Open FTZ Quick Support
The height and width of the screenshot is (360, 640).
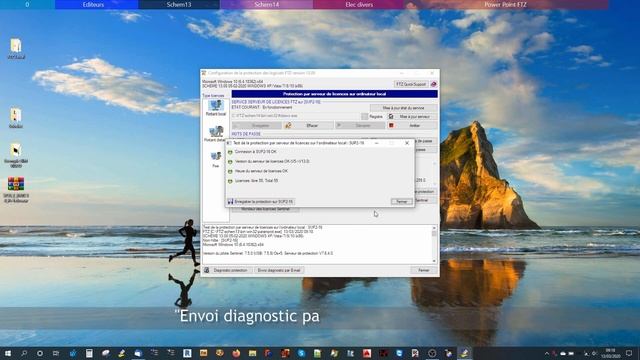pyautogui.click(x=411, y=84)
